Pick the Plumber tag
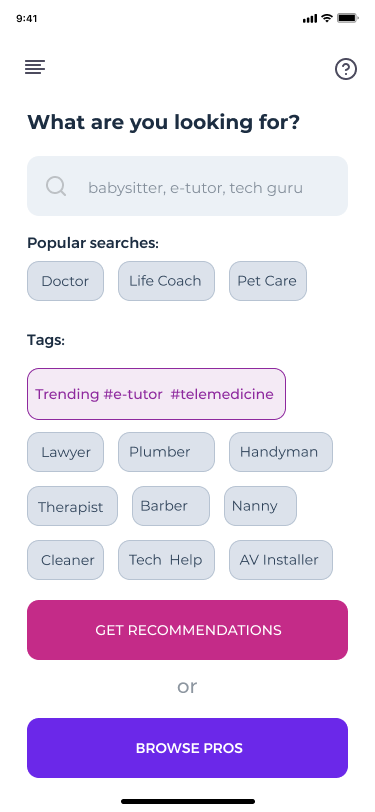The image size is (375, 812). [166, 452]
